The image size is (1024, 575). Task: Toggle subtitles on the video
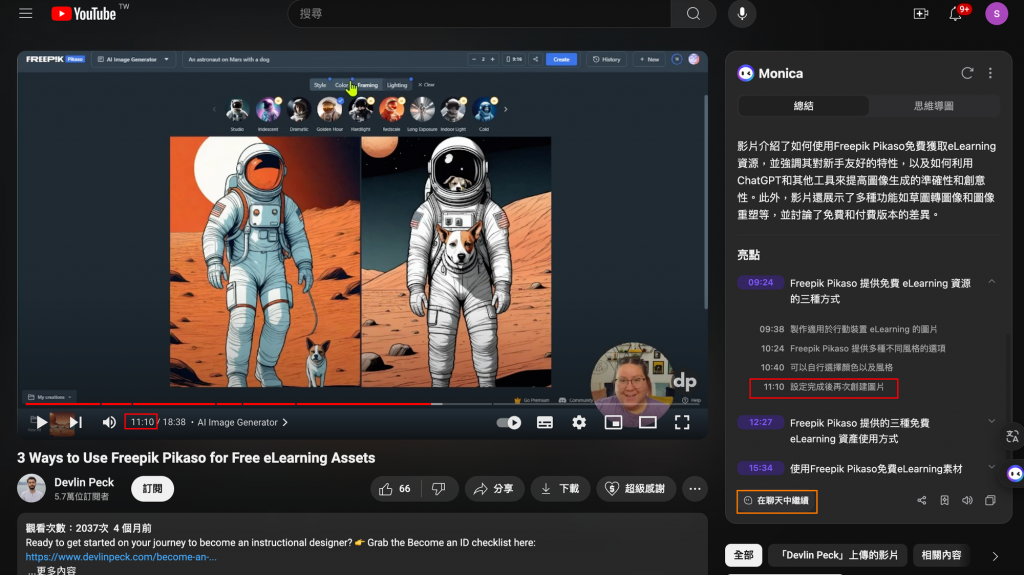coord(545,423)
